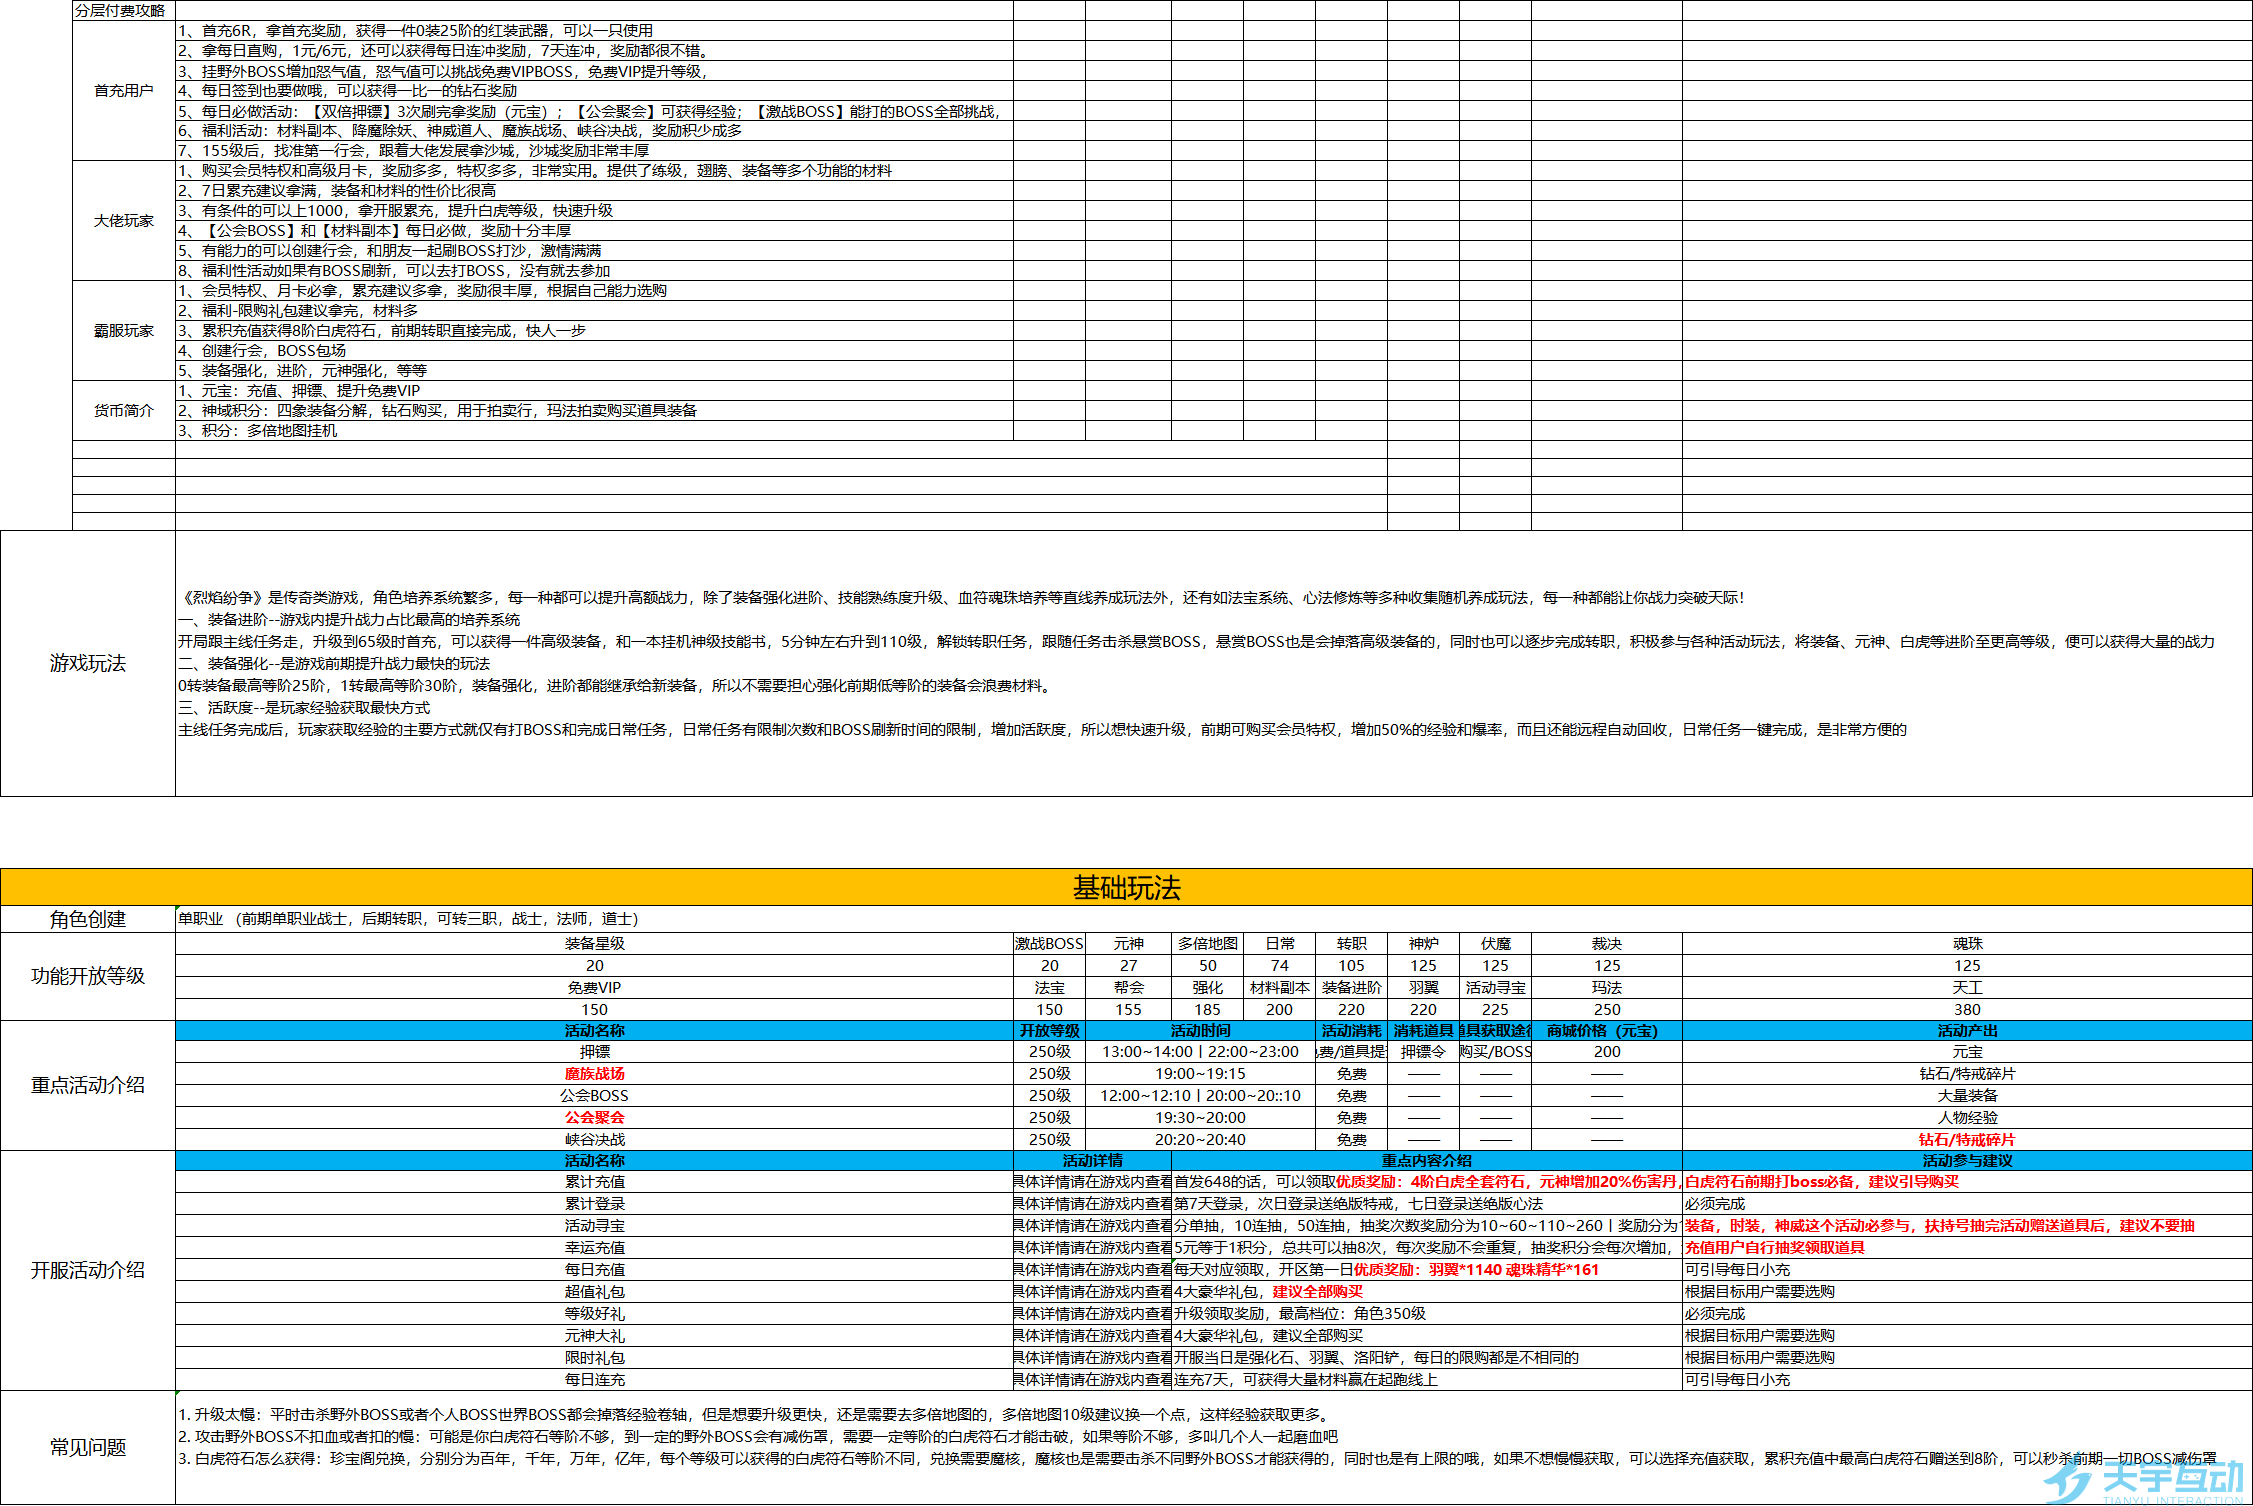
Task: Select the red 魔族战场 activity cell
Action: tap(595, 1074)
